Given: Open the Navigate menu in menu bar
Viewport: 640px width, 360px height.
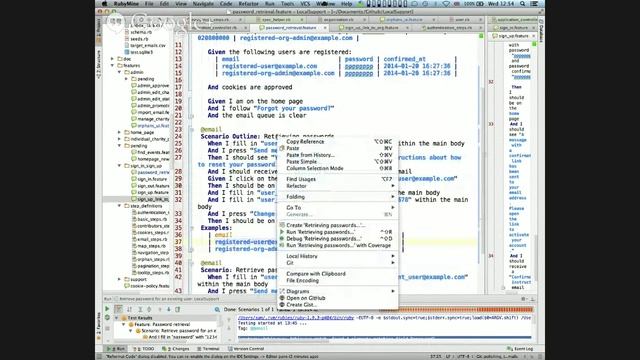Looking at the screenshot, I should point(203,4).
